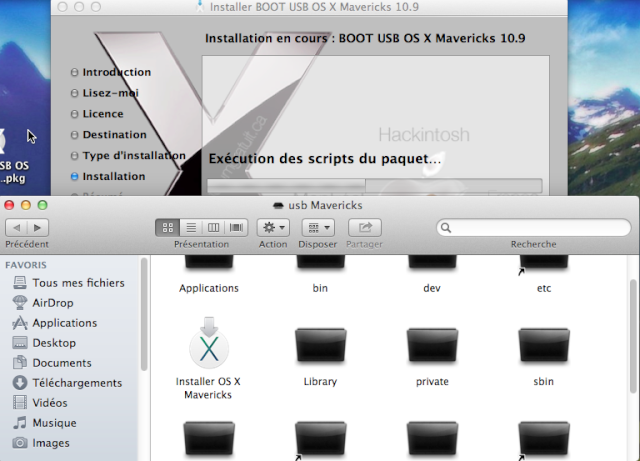Select the bin folder
Viewport: 640px width, 461px height.
point(320,262)
